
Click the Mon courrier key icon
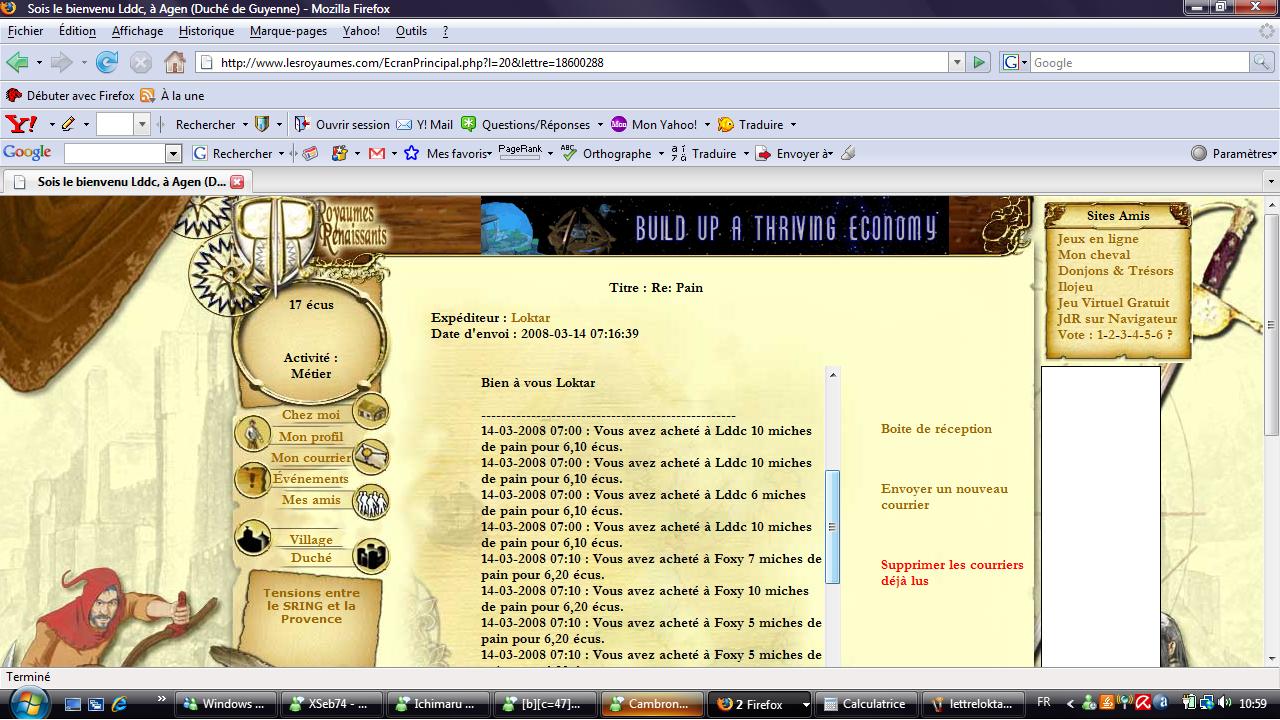(x=371, y=456)
